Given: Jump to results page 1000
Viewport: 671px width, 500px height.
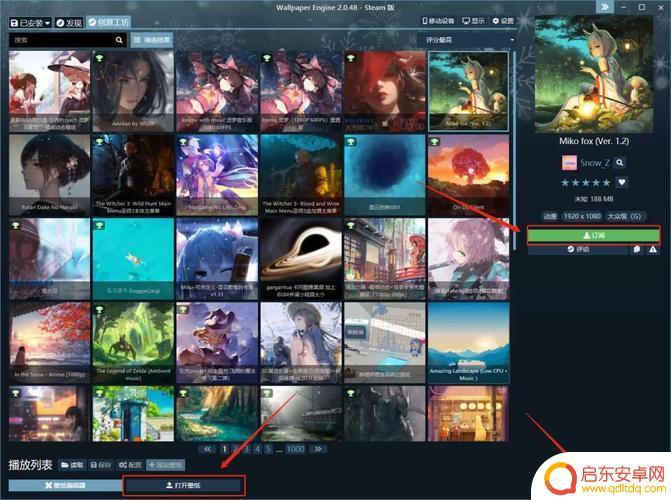Looking at the screenshot, I should click(x=295, y=449).
